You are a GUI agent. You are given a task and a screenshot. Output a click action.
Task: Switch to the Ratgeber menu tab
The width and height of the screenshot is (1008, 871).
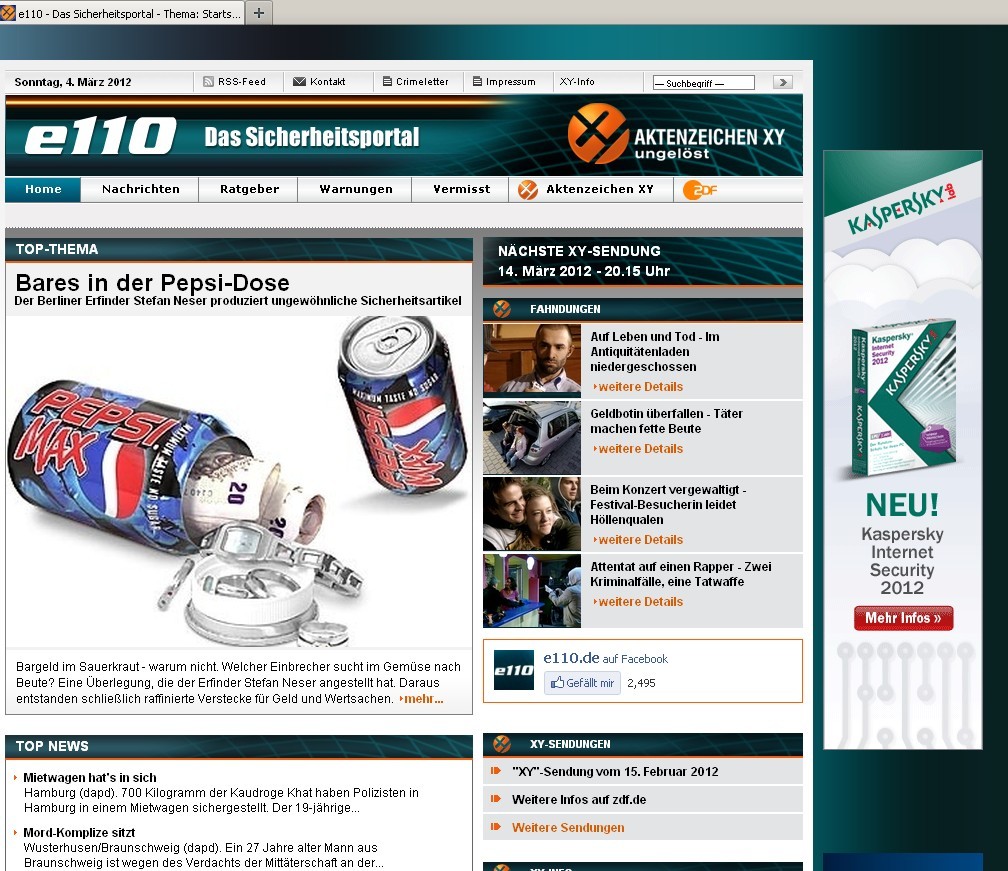(250, 190)
